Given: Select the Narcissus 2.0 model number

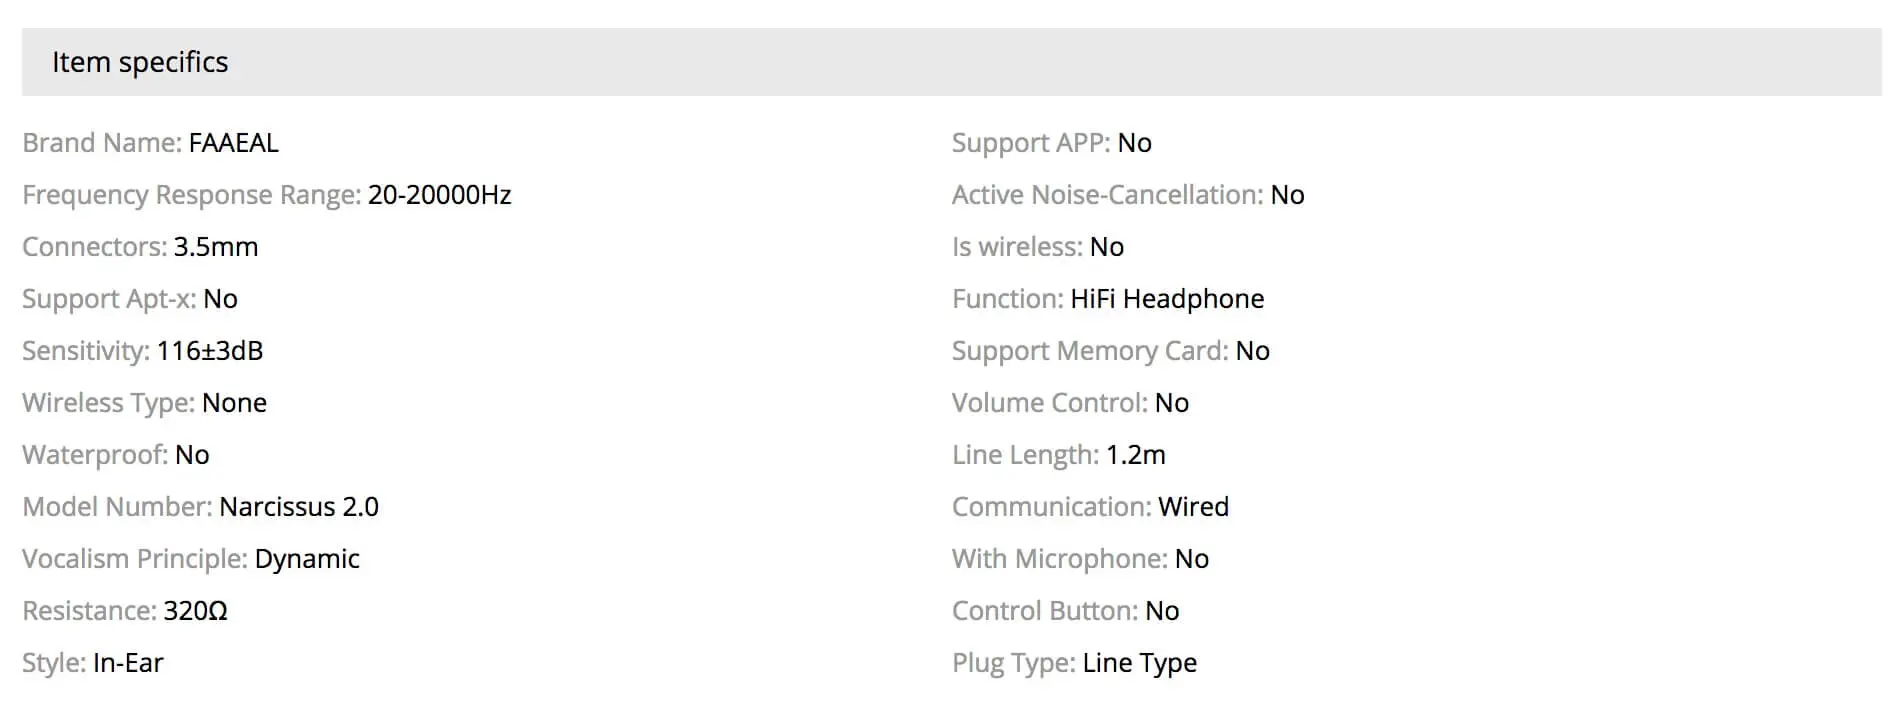Looking at the screenshot, I should (x=298, y=507).
